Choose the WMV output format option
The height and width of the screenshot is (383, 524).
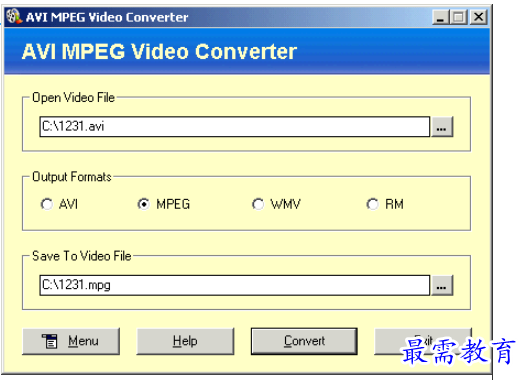pos(258,204)
